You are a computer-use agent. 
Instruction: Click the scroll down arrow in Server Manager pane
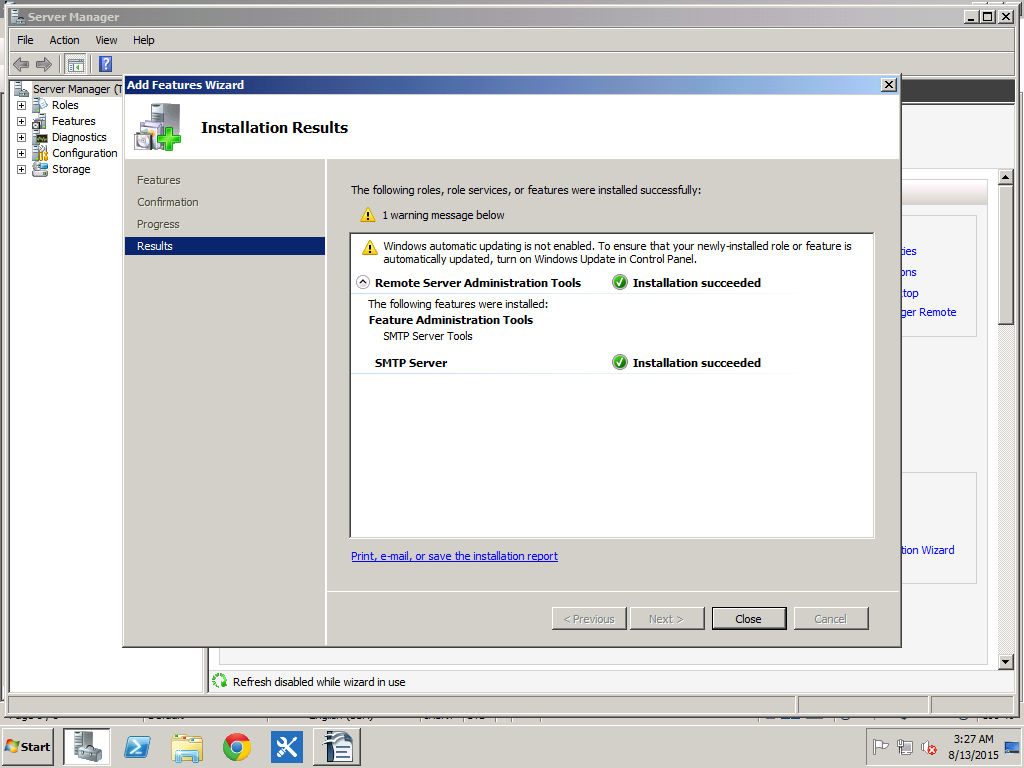[1006, 662]
